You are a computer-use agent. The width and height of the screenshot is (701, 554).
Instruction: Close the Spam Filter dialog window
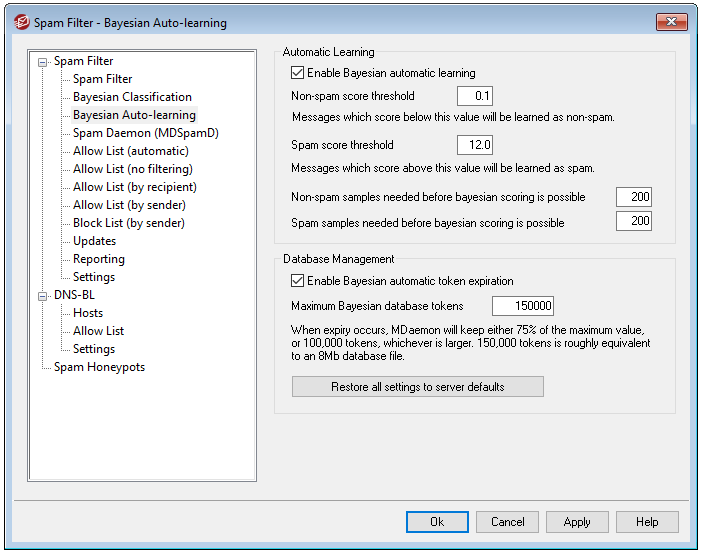(672, 22)
